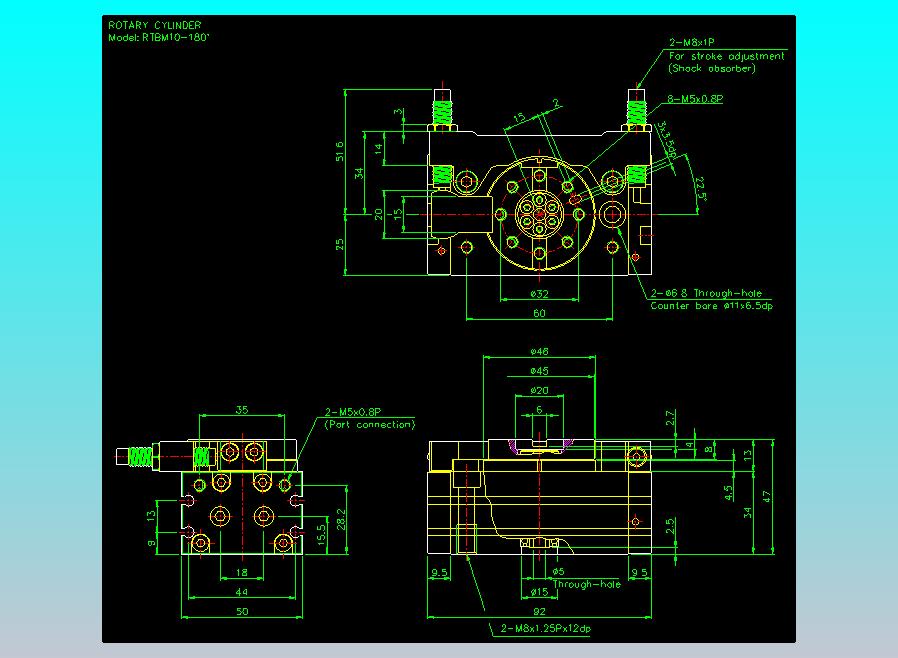This screenshot has width=898, height=658.
Task: Select the "22.5°" angle dimension
Action: pyautogui.click(x=700, y=188)
